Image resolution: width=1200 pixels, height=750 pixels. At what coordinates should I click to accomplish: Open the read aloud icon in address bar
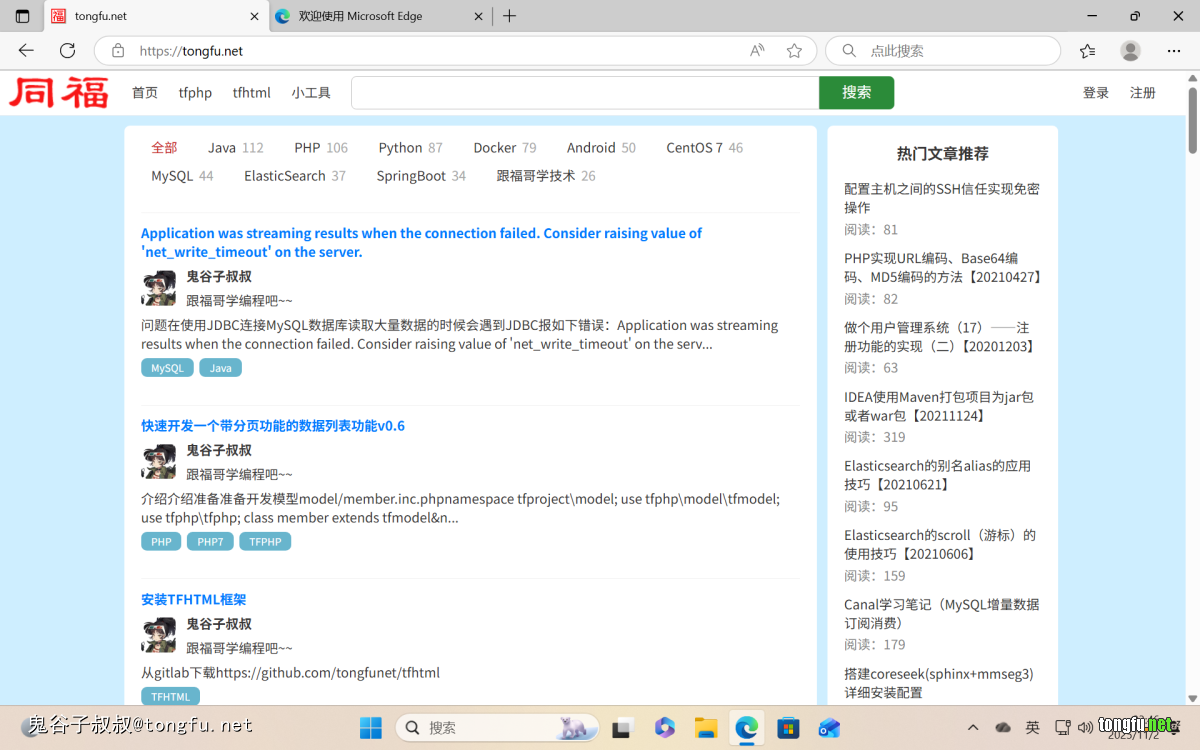757,51
